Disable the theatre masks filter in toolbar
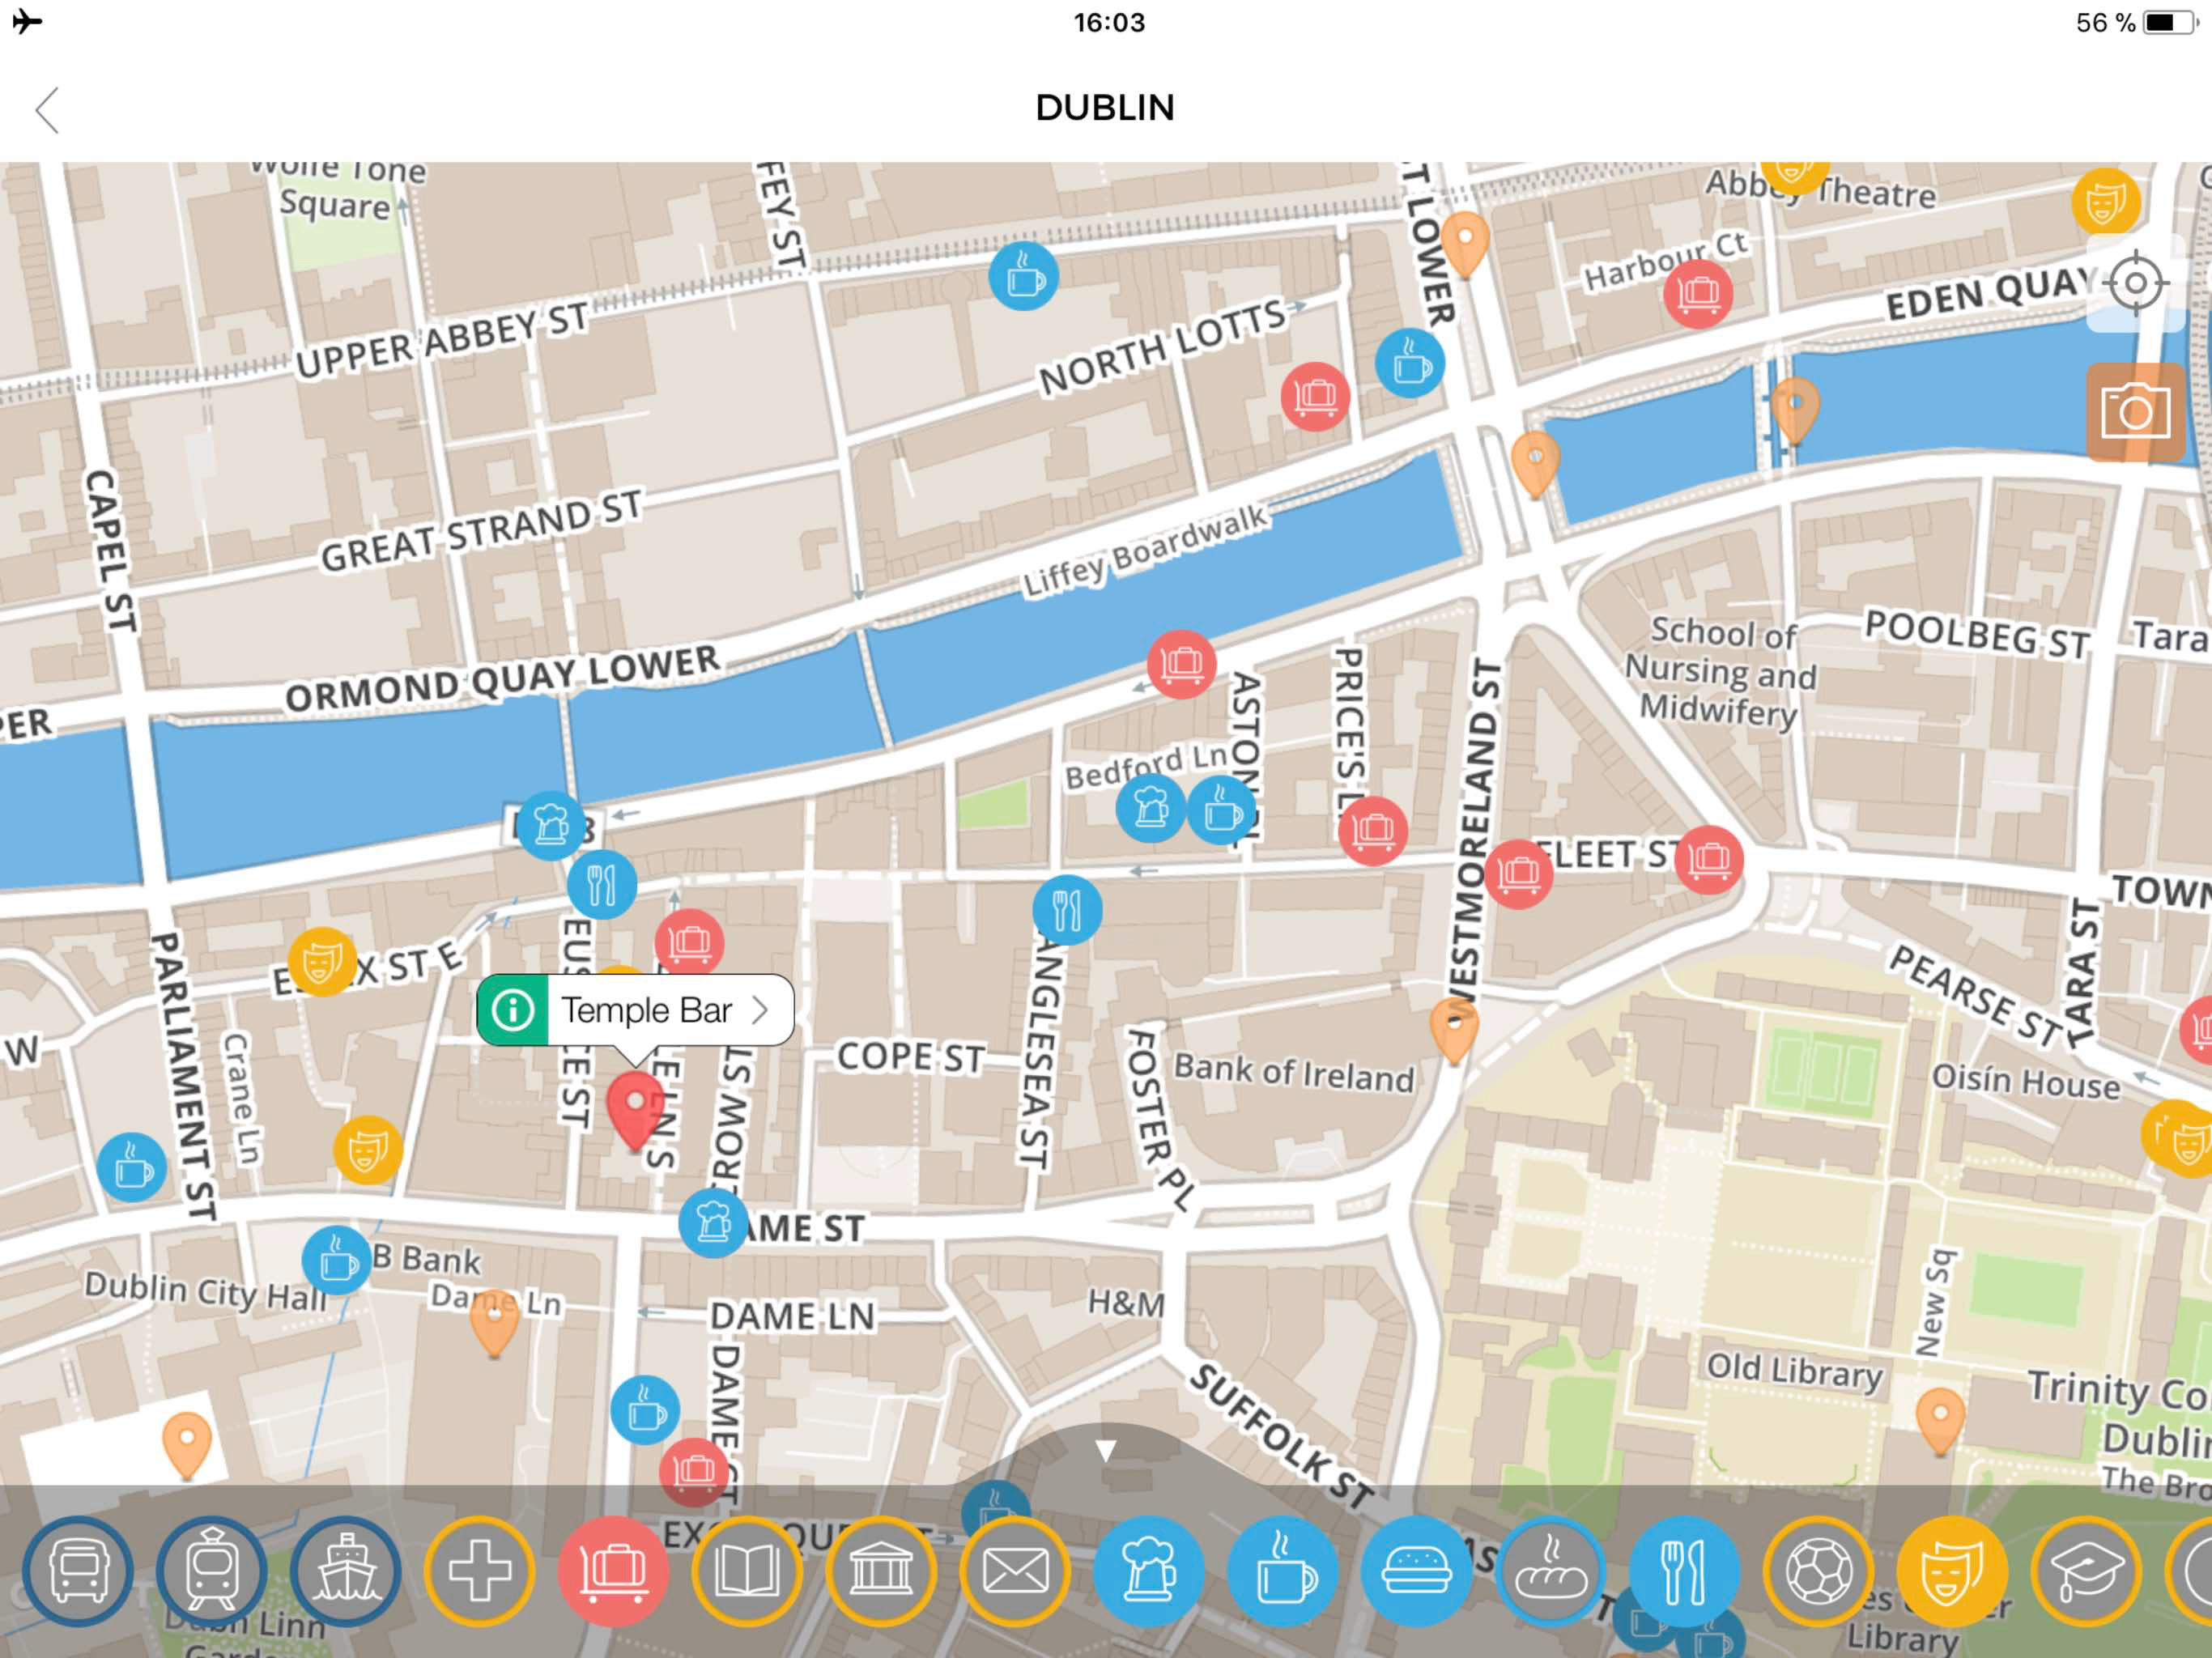This screenshot has height=1658, width=2212. pos(1952,1571)
